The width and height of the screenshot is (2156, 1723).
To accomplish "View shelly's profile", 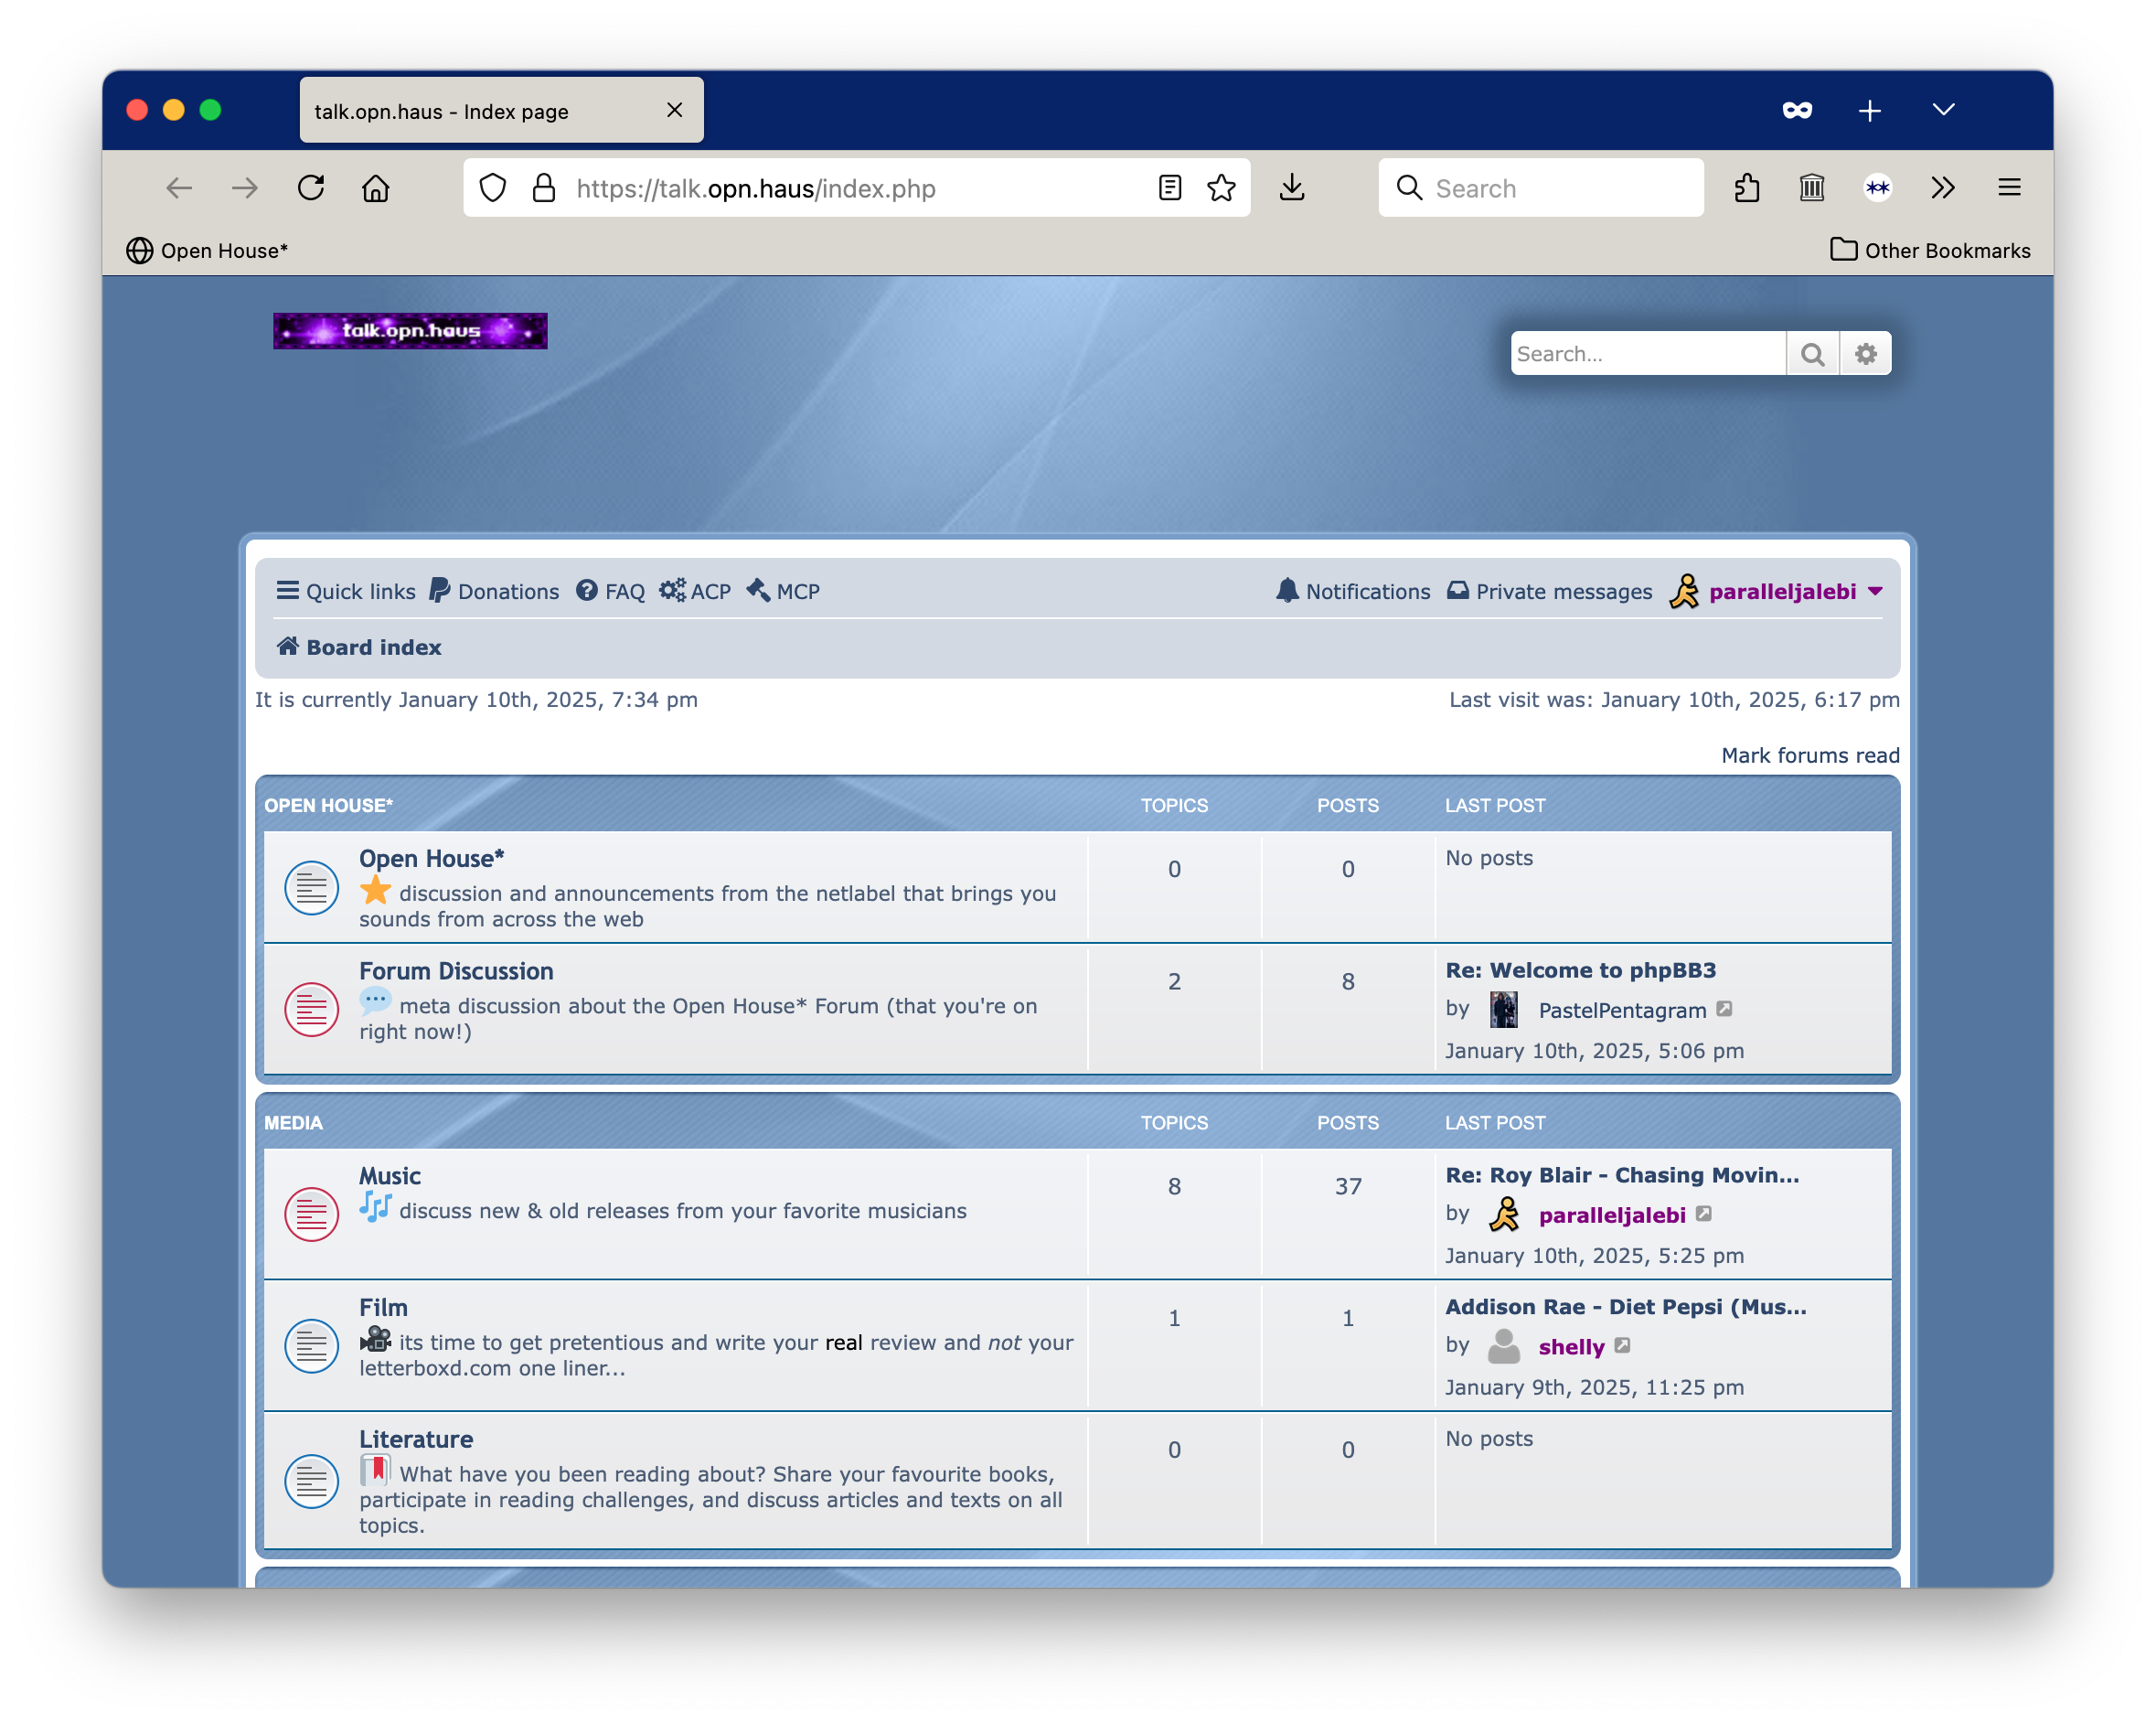I will click(x=1571, y=1347).
